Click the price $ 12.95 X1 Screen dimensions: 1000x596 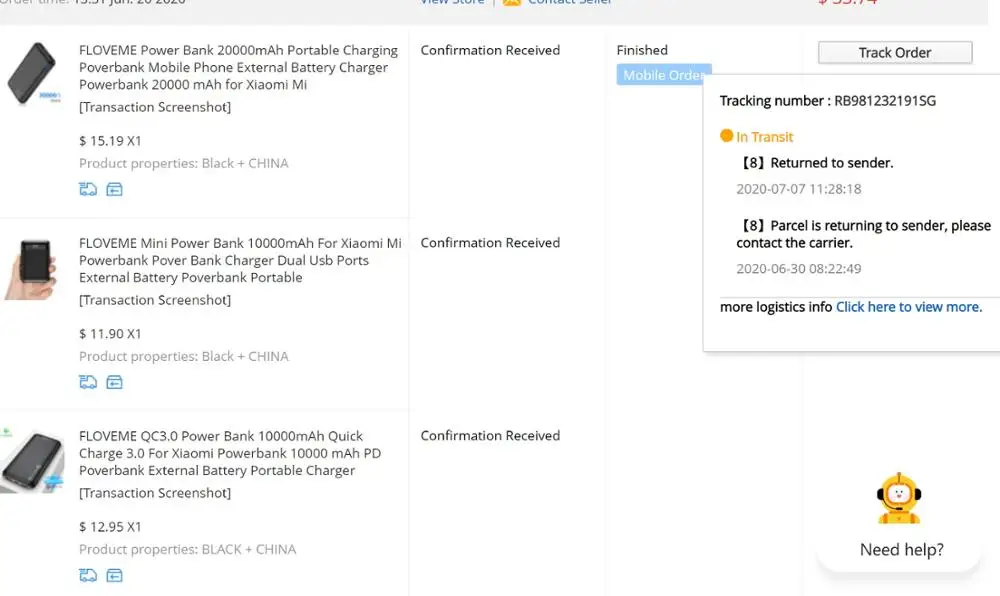tap(110, 527)
